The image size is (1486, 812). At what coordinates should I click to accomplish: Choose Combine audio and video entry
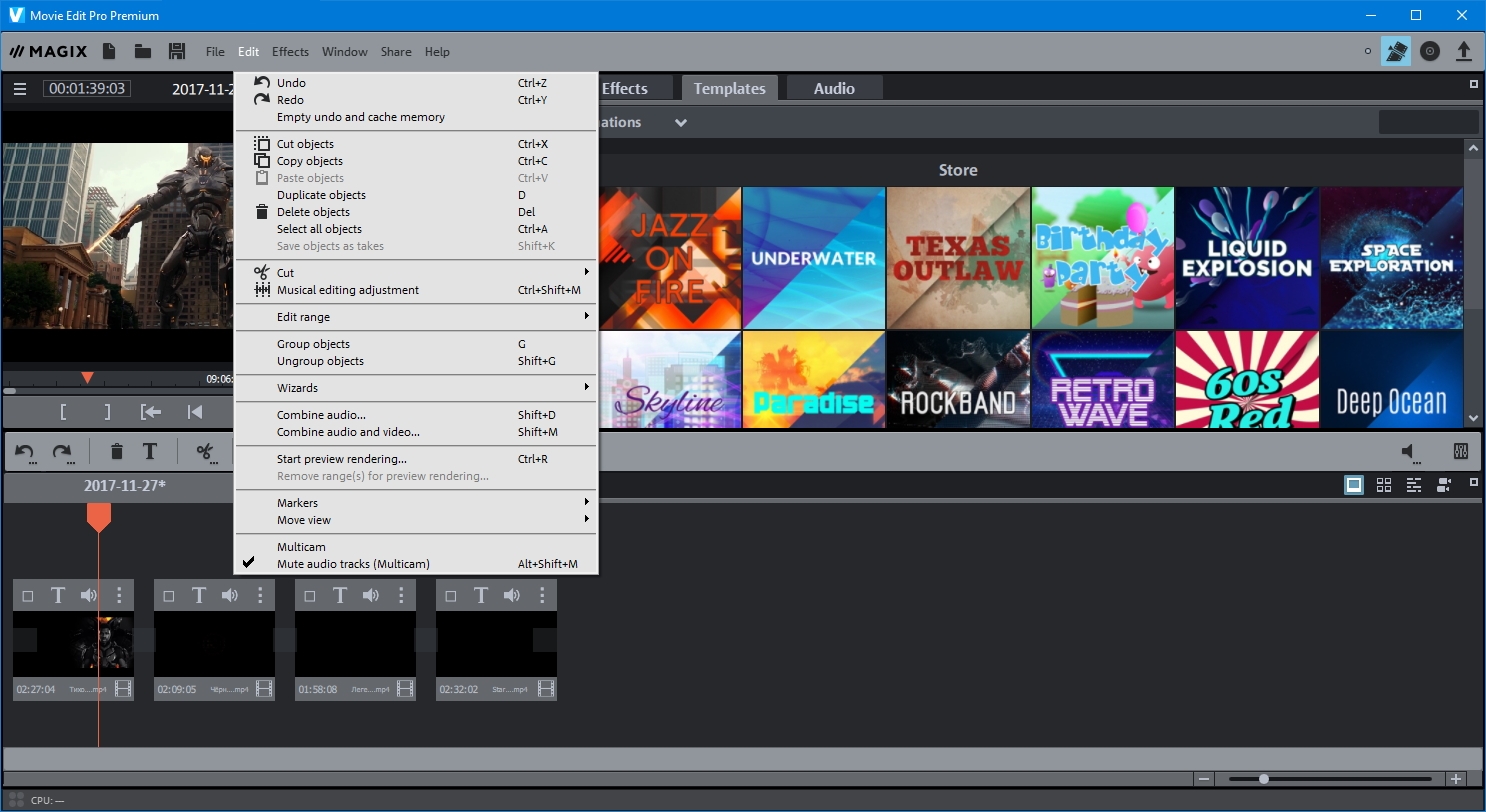click(415, 432)
